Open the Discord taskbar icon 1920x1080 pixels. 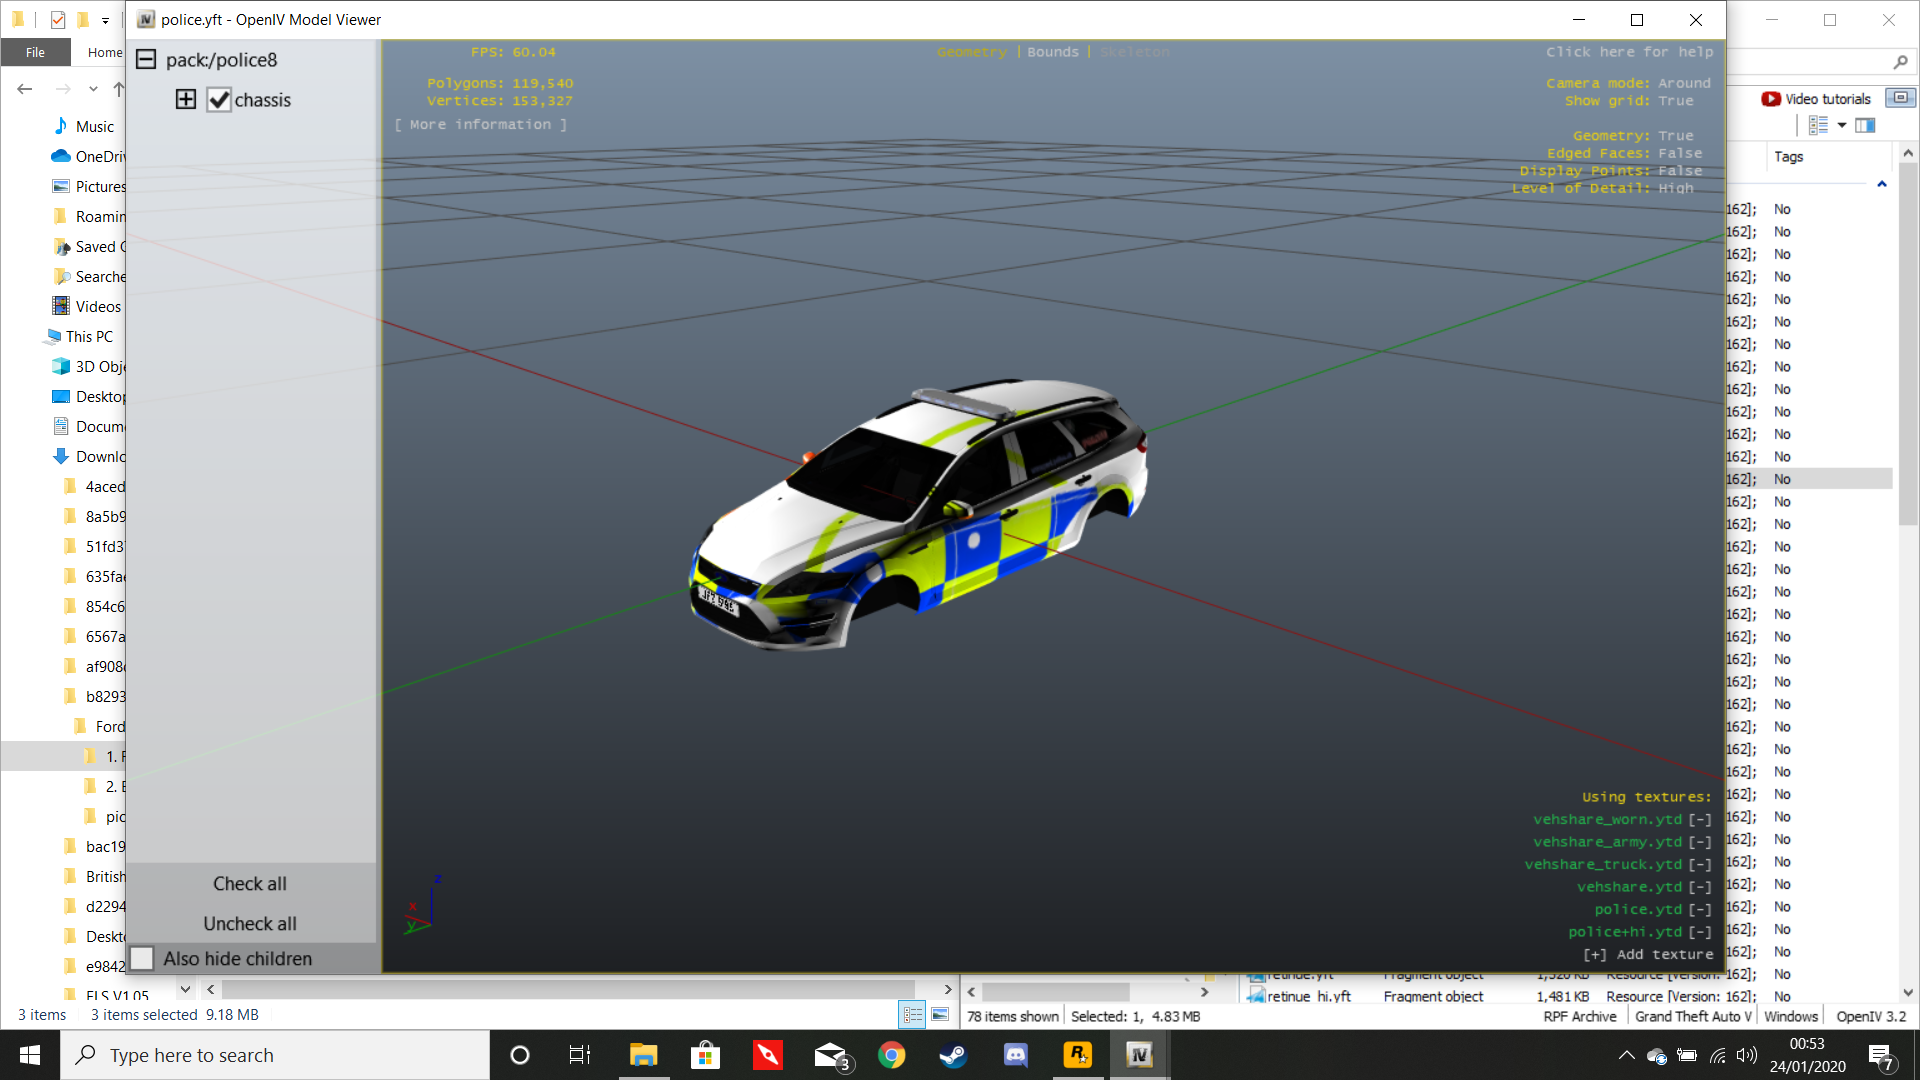(x=1015, y=1055)
